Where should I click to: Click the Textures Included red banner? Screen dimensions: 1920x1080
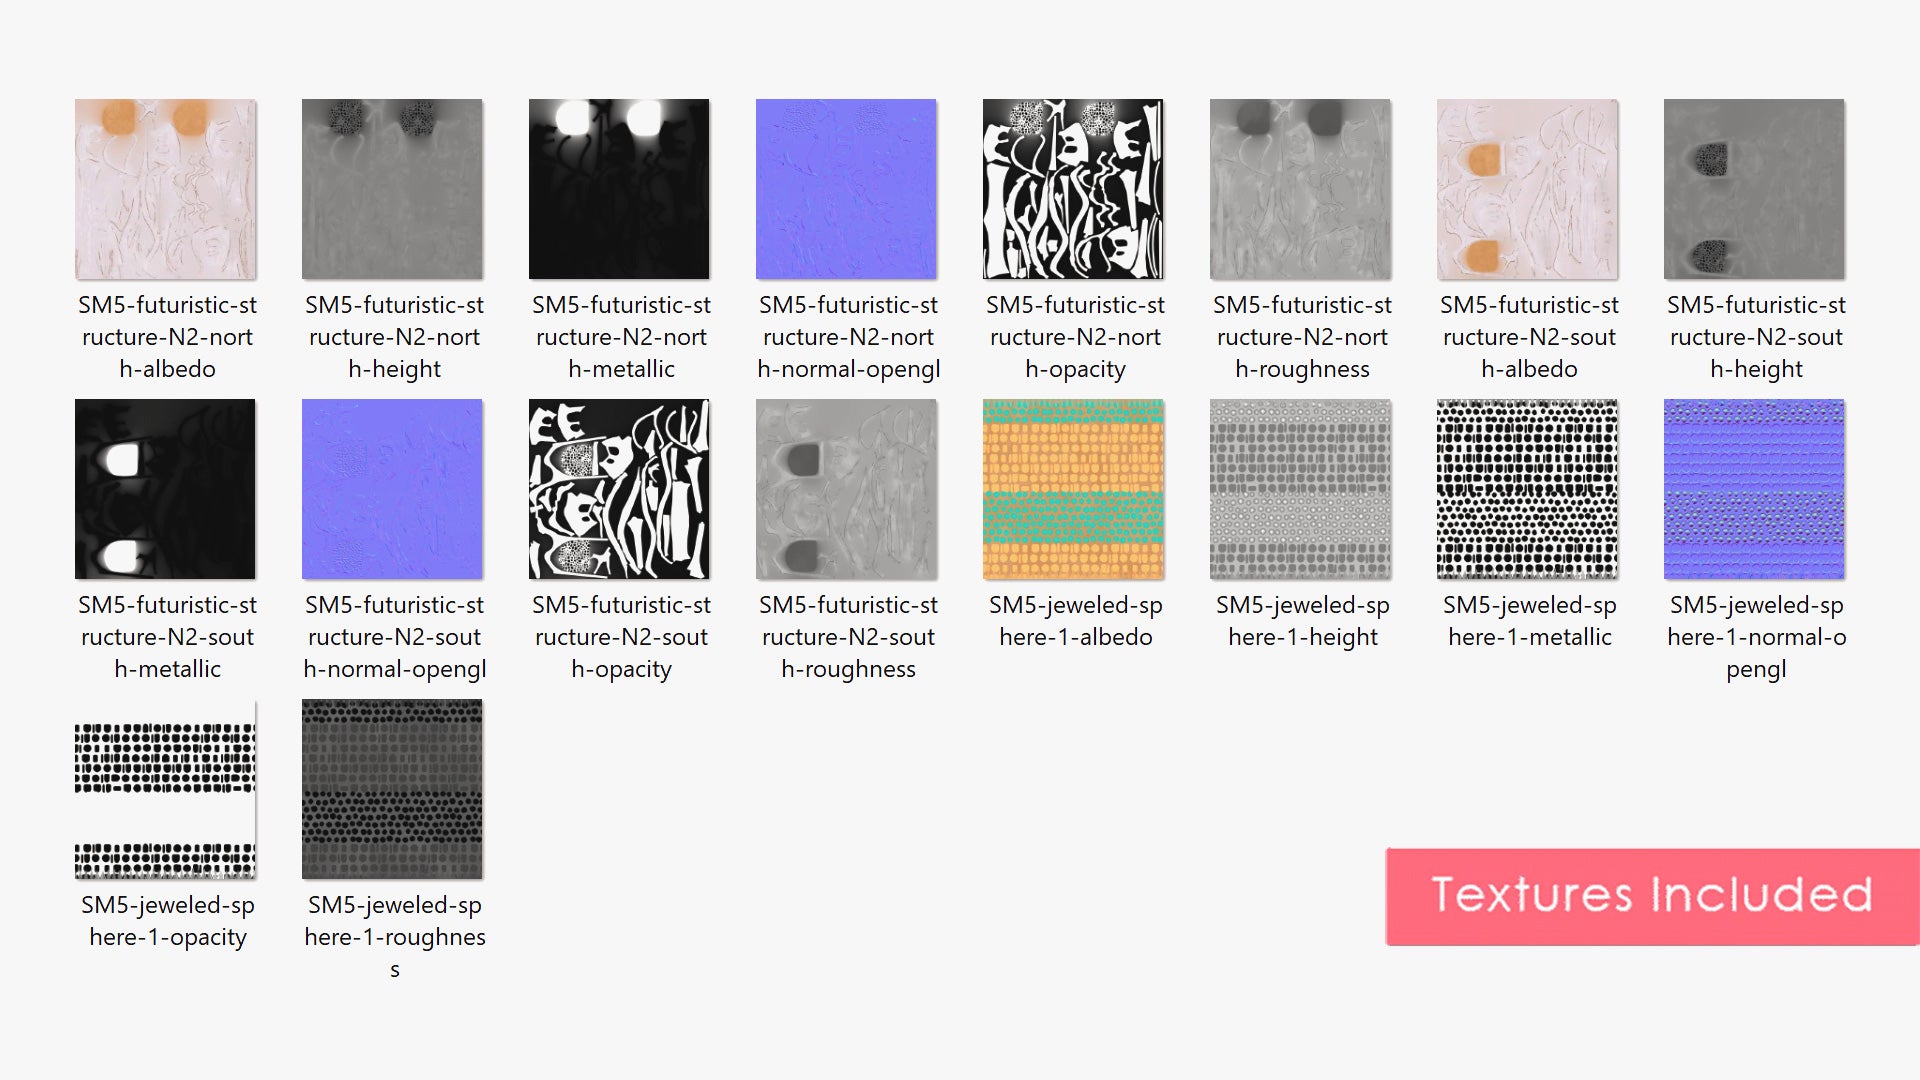click(x=1652, y=896)
